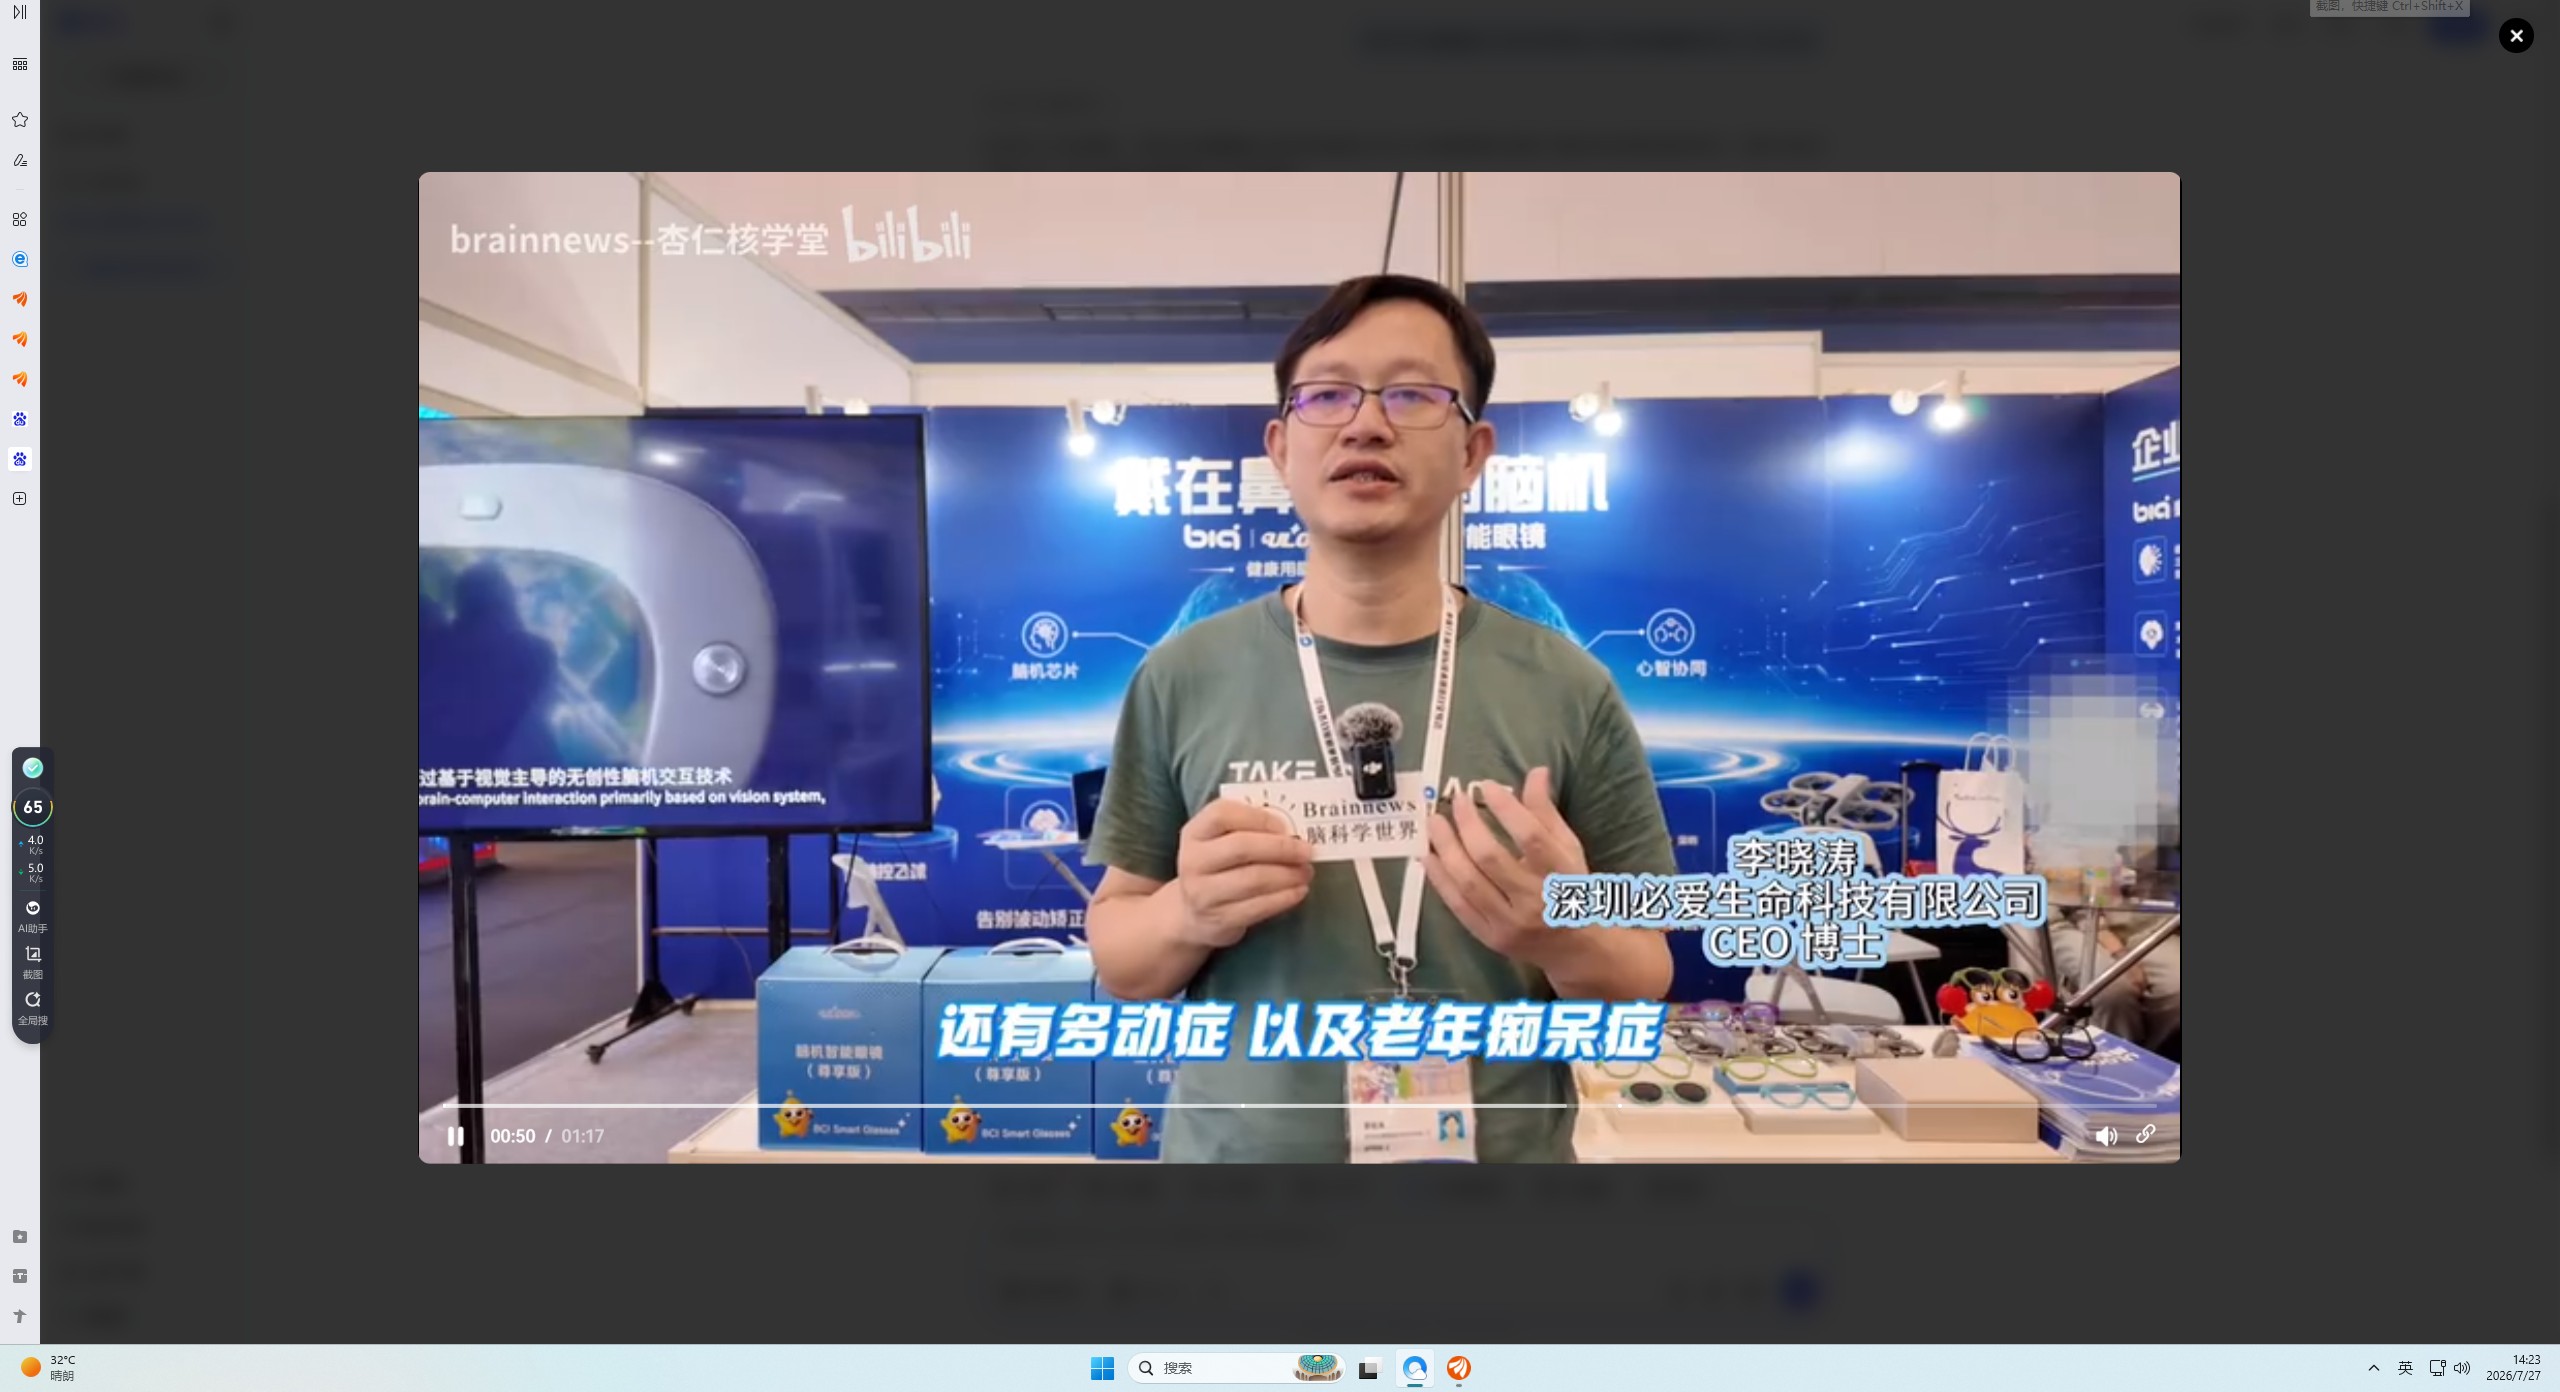This screenshot has width=2560, height=1392.
Task: Open the apps widget icon in the sidebar
Action: [x=20, y=219]
